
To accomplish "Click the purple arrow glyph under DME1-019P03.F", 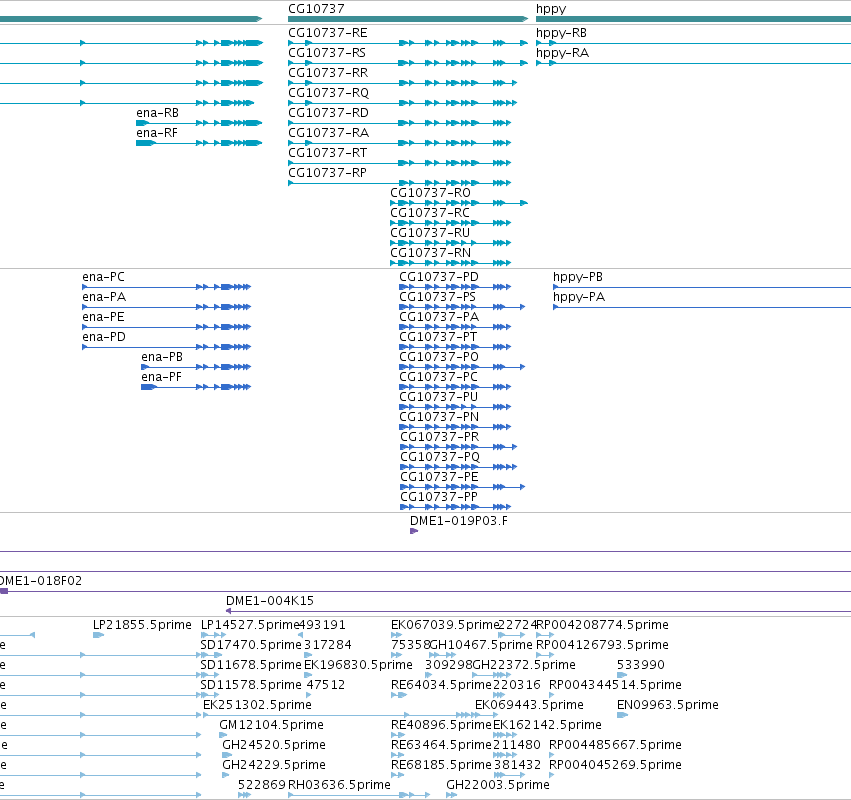I will pyautogui.click(x=414, y=531).
